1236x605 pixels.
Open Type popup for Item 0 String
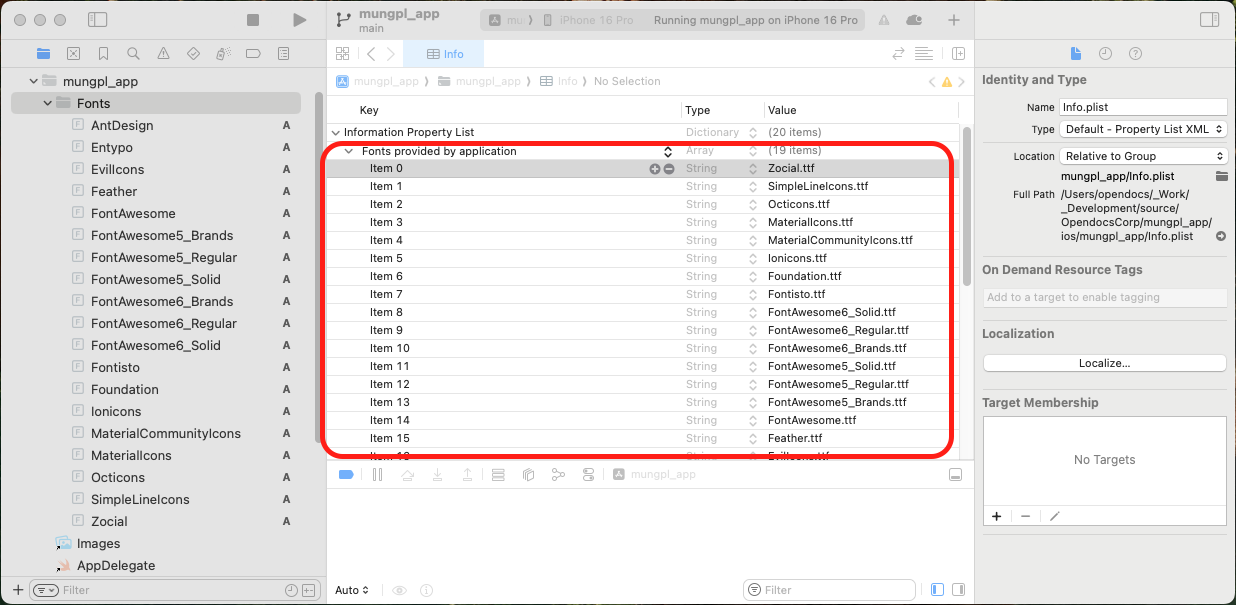pos(753,169)
